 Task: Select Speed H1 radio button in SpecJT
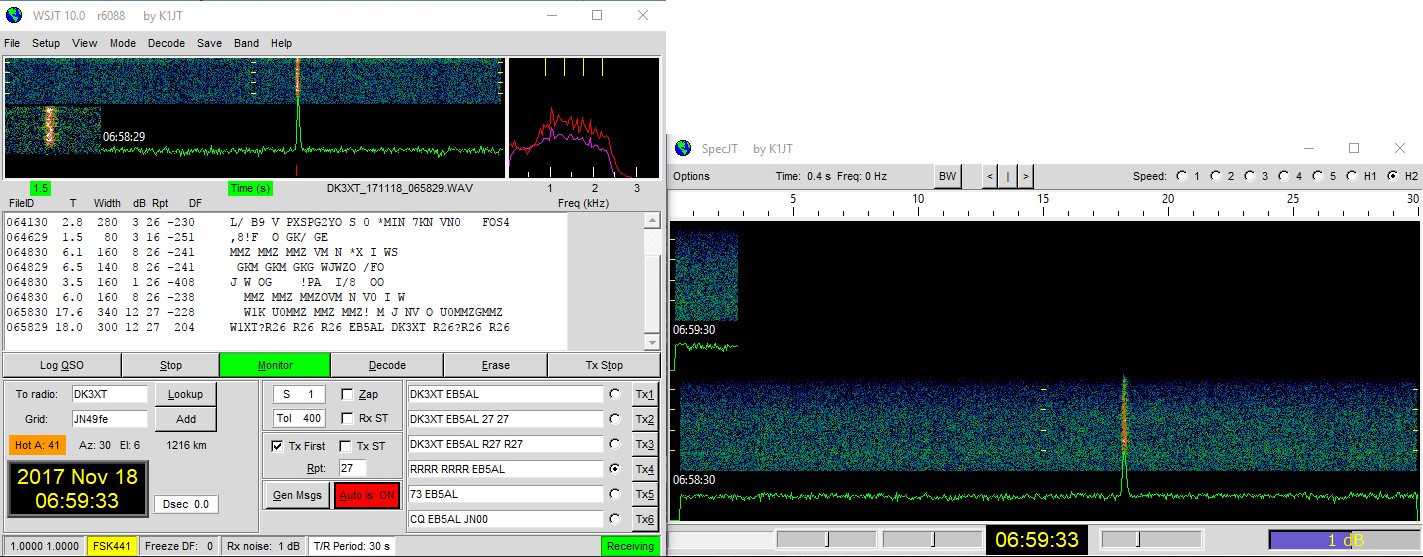(x=1352, y=176)
